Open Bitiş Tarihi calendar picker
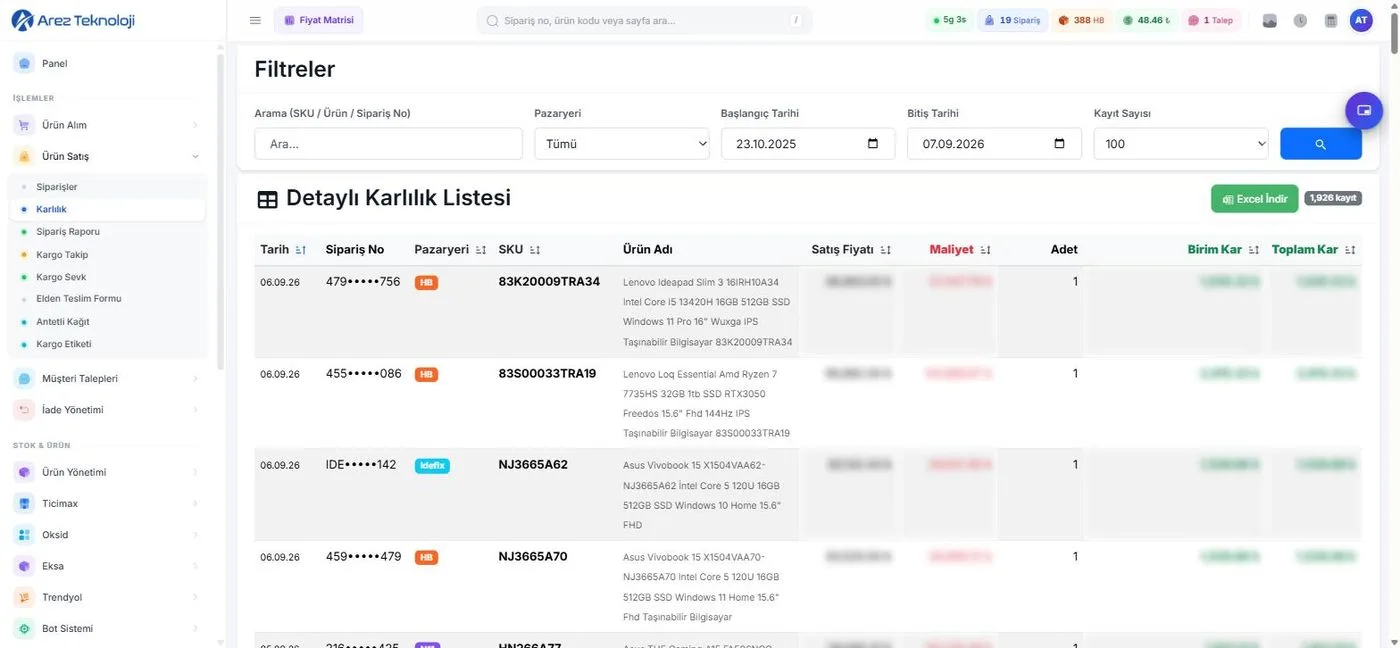 coord(1060,144)
